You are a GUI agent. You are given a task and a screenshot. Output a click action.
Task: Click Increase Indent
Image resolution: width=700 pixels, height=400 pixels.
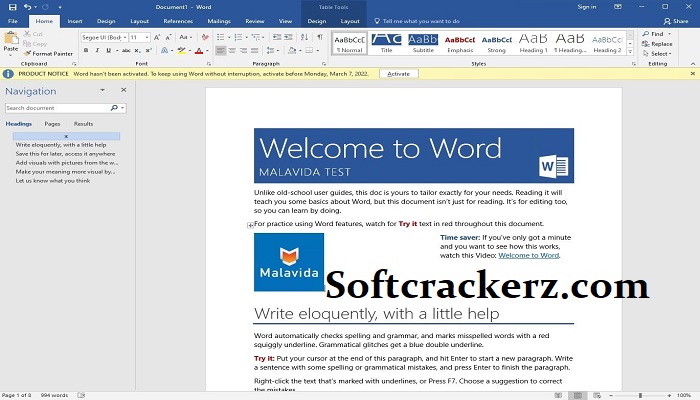(288, 38)
